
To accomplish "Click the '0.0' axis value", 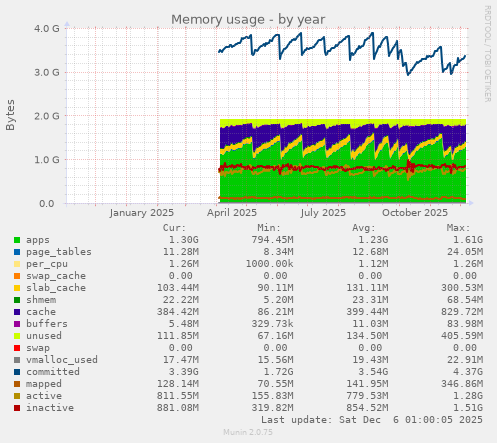I will 47,203.
